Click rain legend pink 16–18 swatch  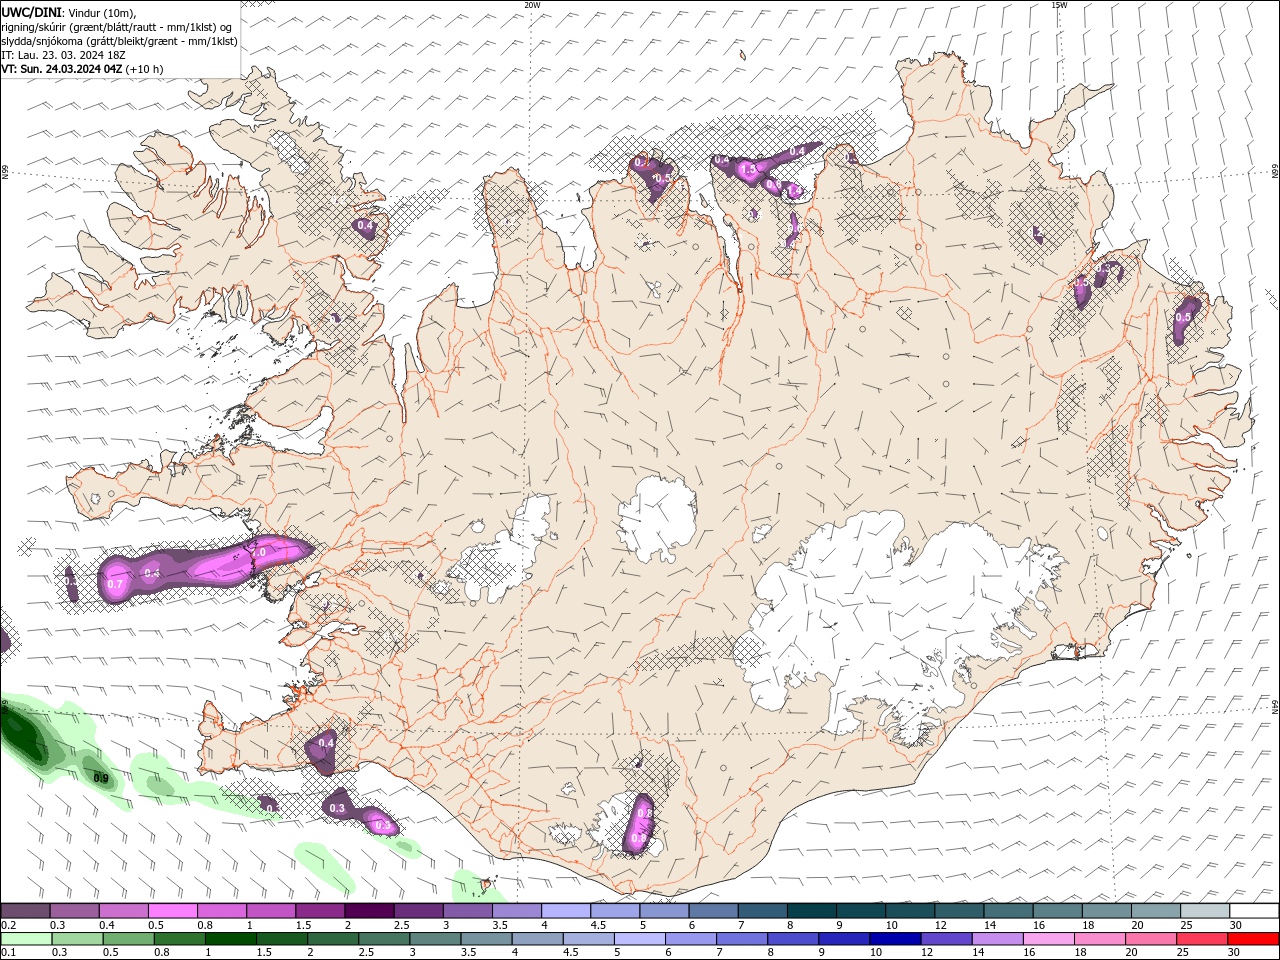coord(1049,939)
